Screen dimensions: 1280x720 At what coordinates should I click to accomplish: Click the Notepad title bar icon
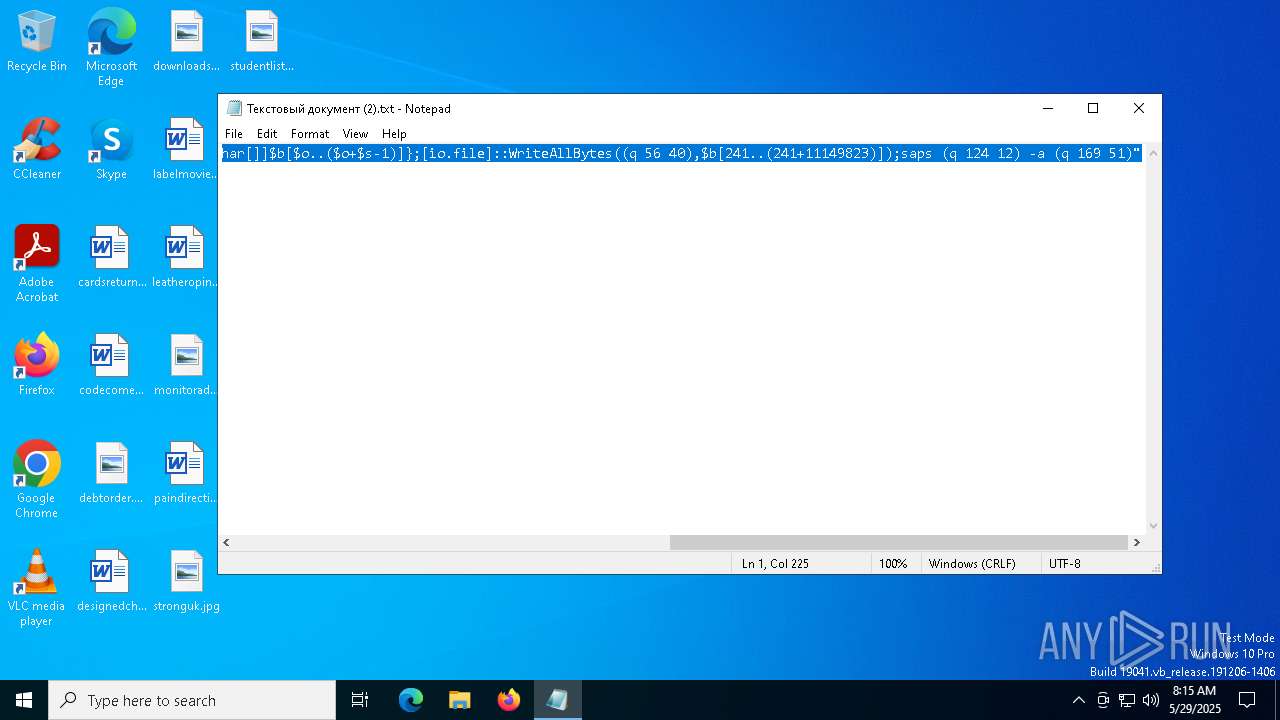tap(234, 108)
